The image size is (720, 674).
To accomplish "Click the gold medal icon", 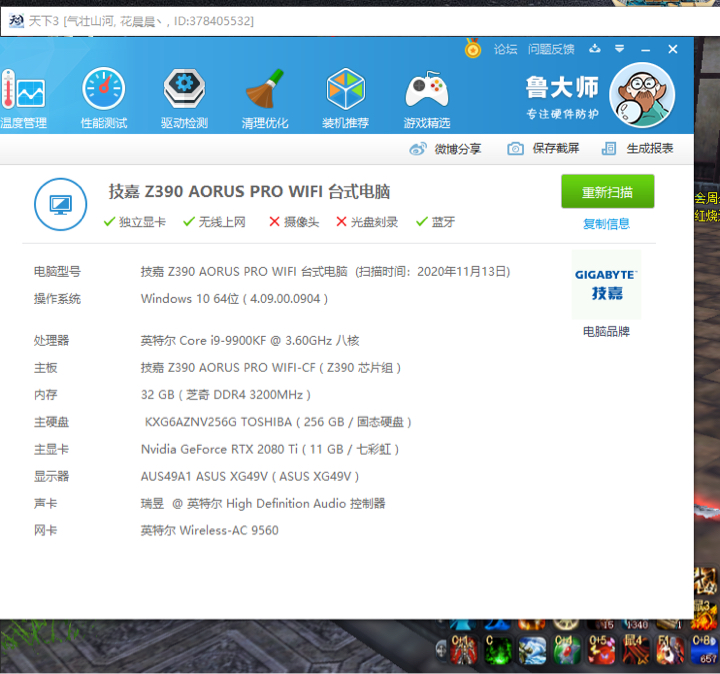I will tap(473, 48).
